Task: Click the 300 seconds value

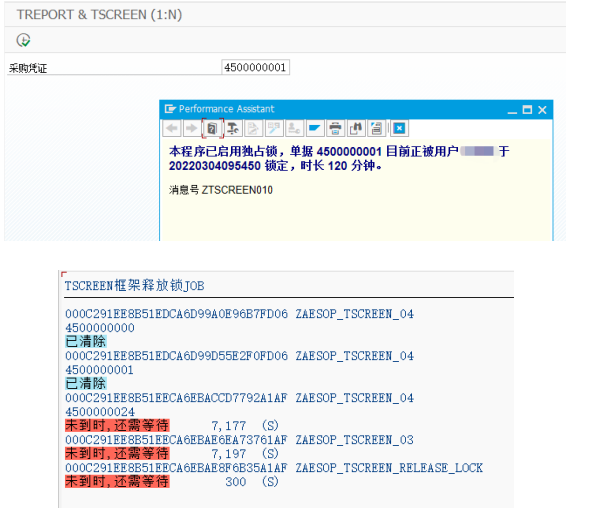Action: point(236,482)
